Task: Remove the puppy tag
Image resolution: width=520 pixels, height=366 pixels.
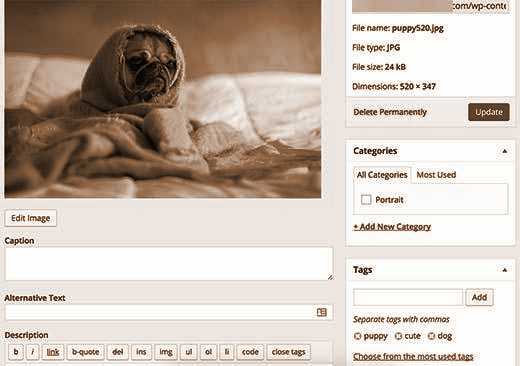Action: [357, 336]
